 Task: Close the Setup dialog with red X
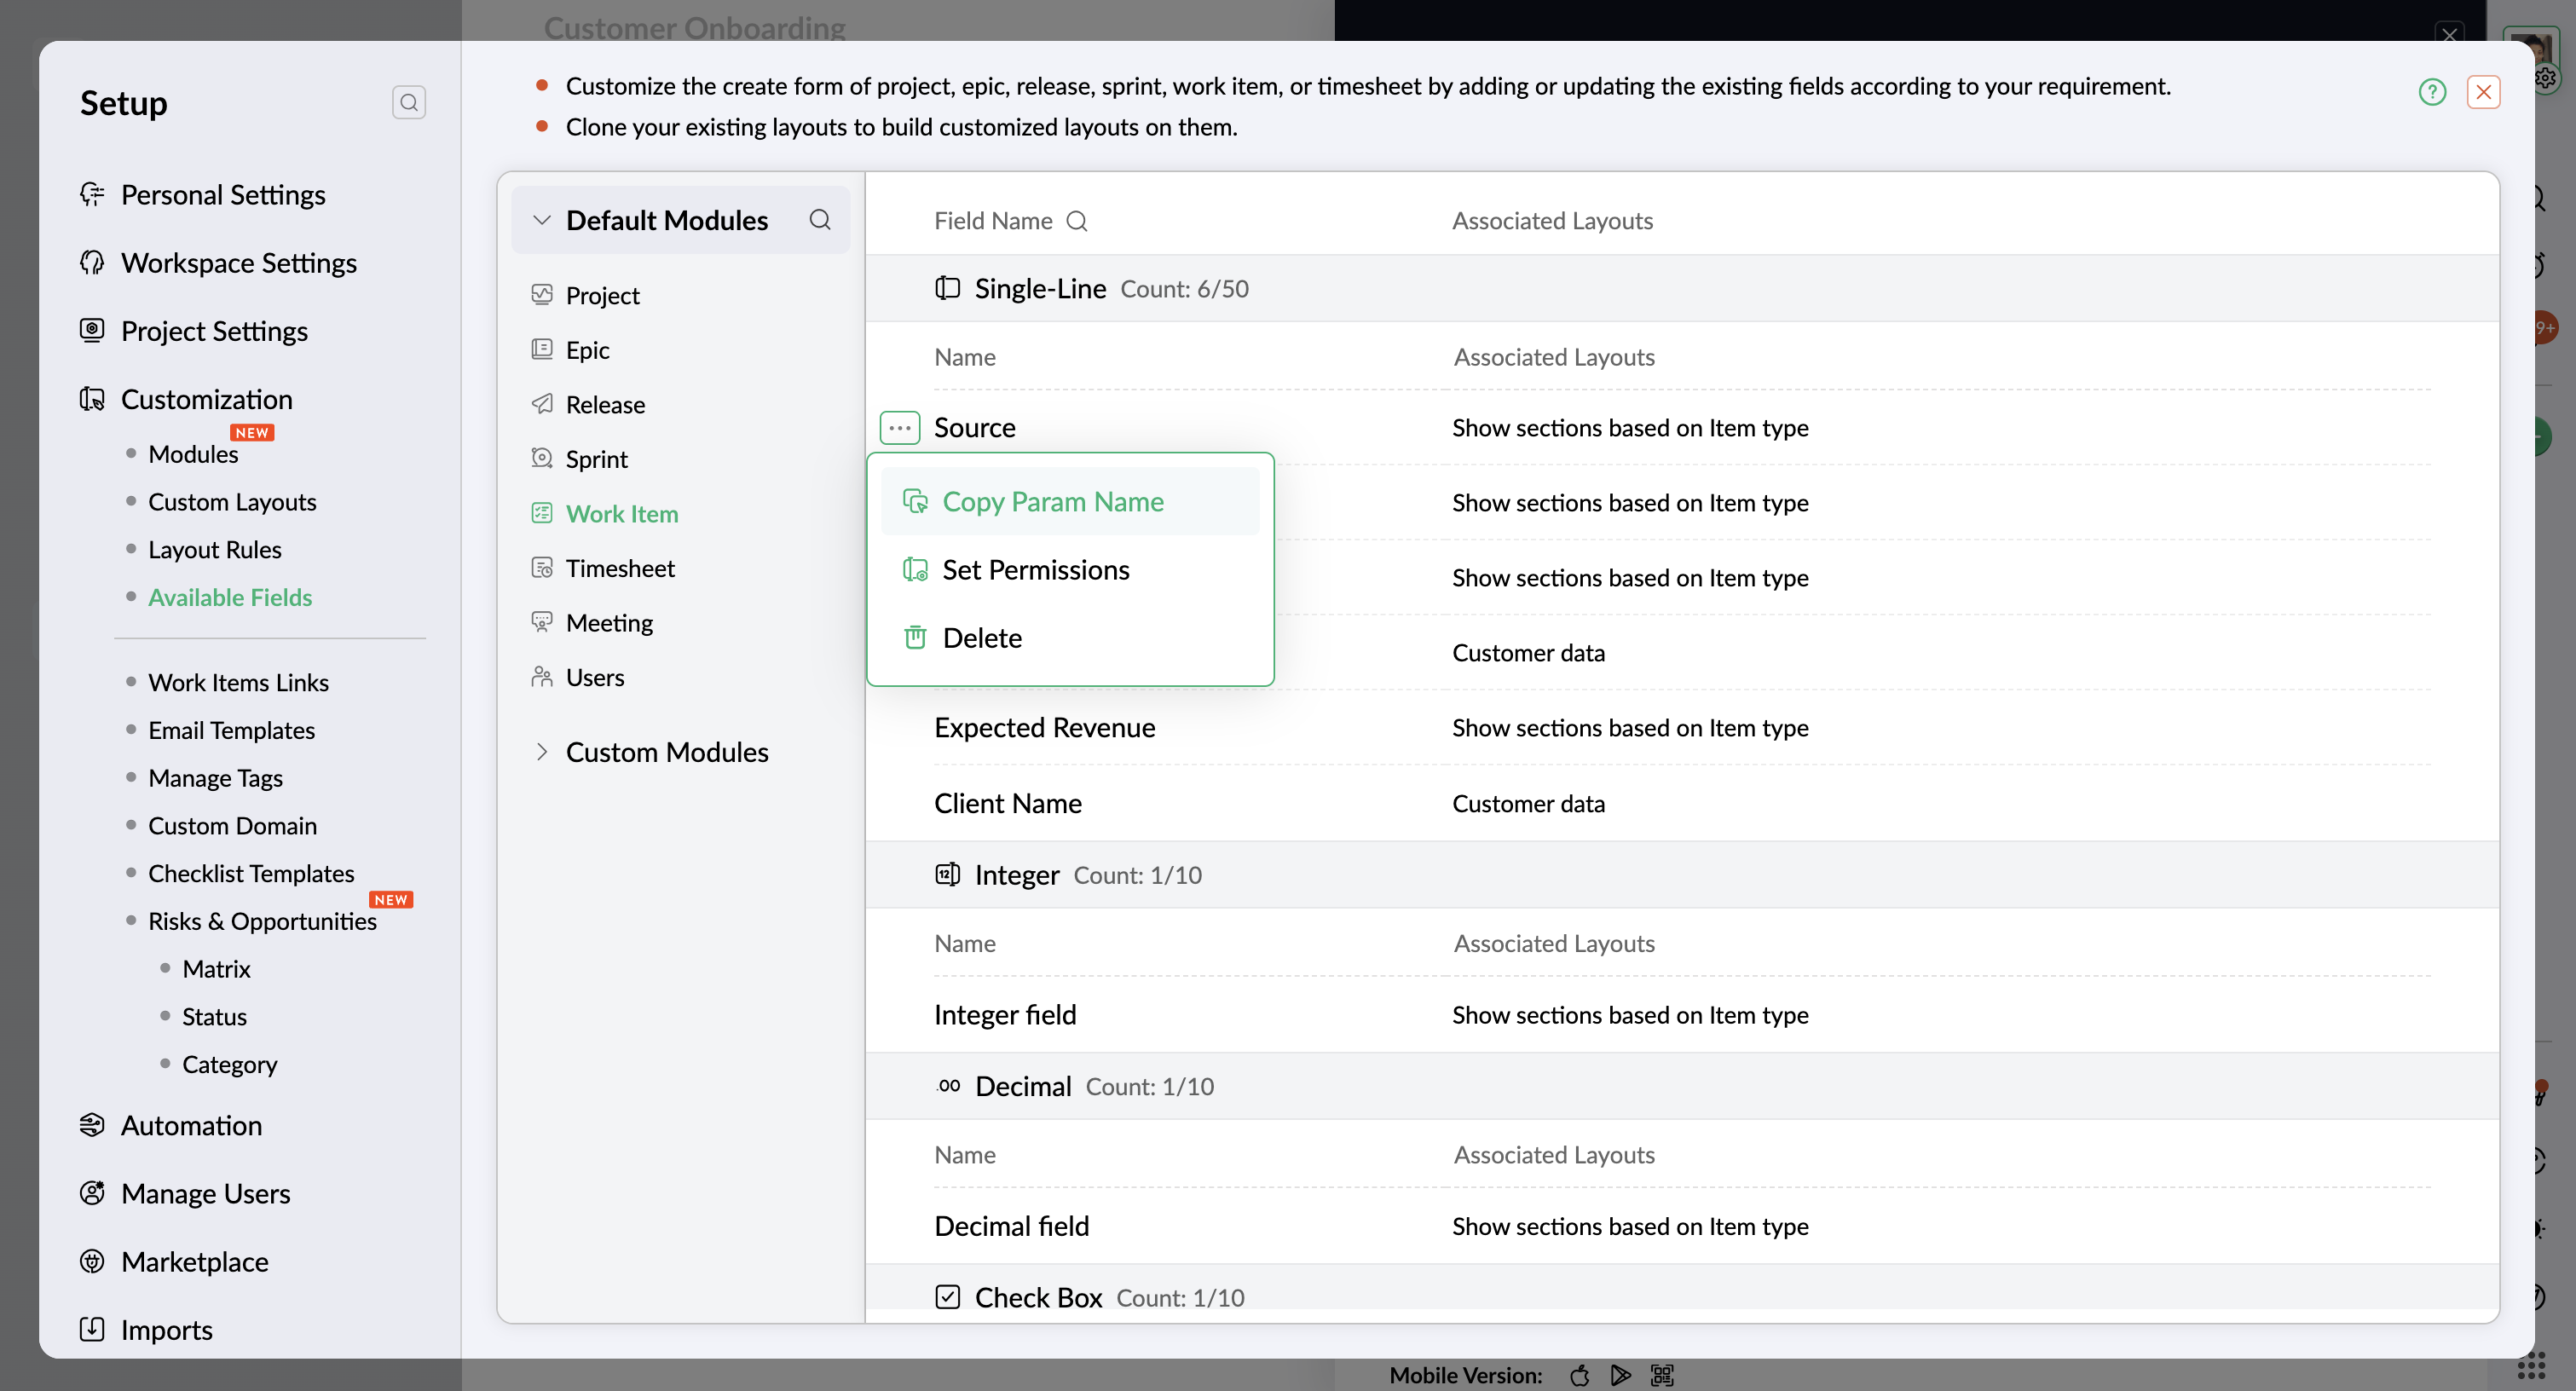(x=2483, y=92)
